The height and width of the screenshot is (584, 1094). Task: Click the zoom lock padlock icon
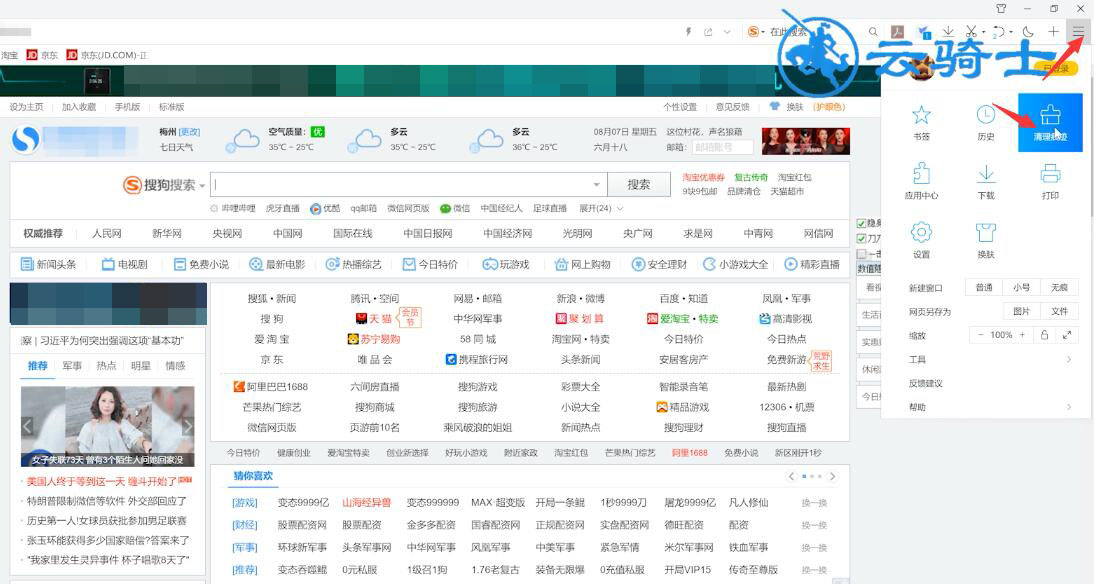point(1044,335)
